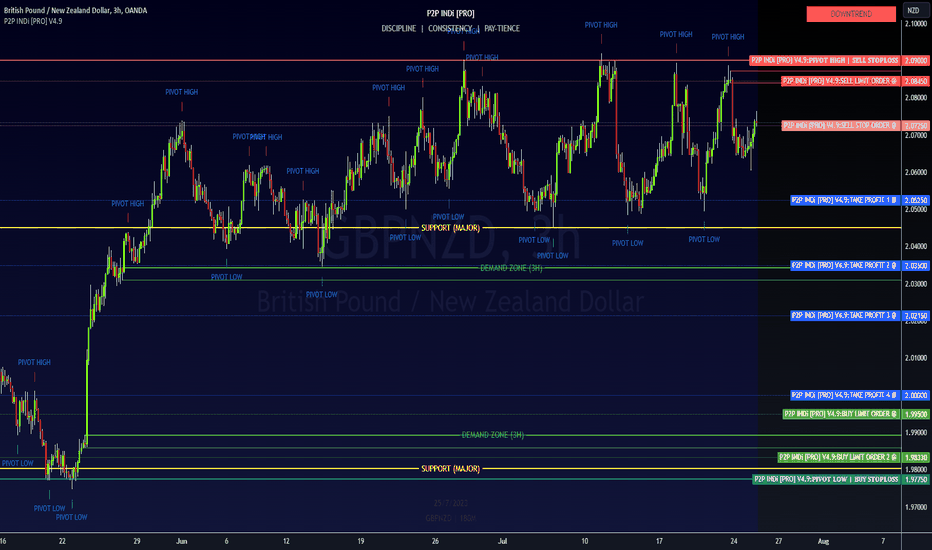Select the PIVOT LOW | BUY STOPLOSS label
The width and height of the screenshot is (932, 550).
pos(826,479)
